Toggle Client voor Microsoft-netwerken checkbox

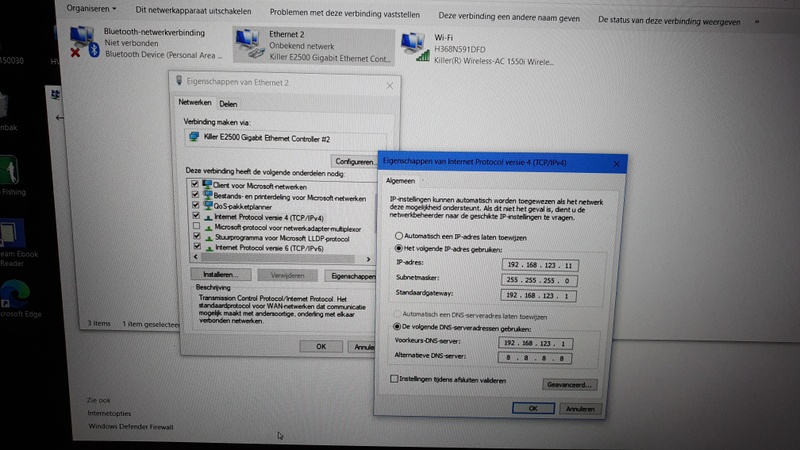pyautogui.click(x=194, y=184)
